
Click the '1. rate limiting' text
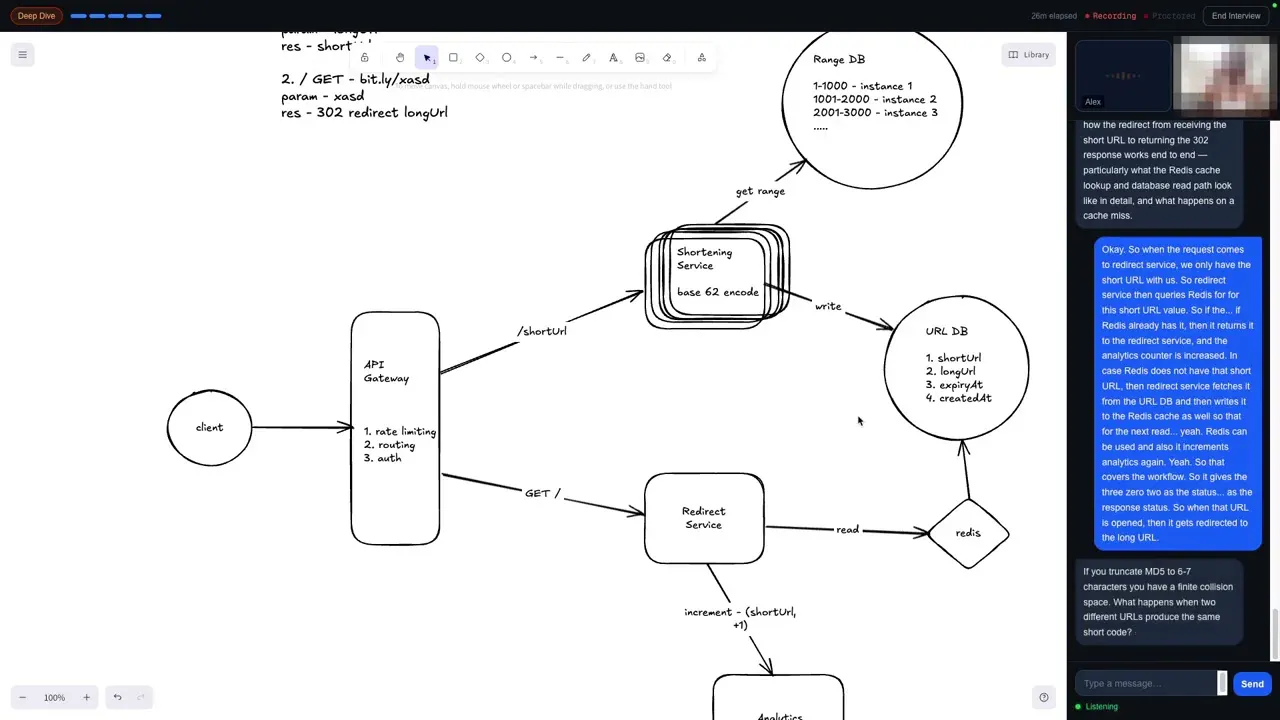click(400, 431)
